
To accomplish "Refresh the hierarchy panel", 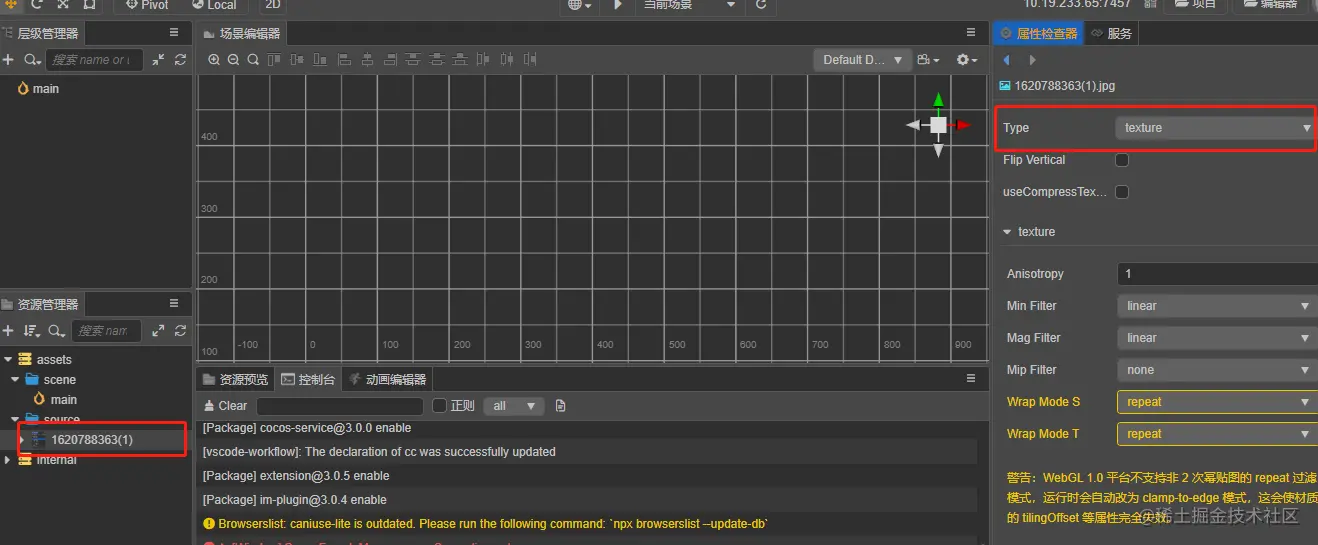I will pyautogui.click(x=180, y=60).
